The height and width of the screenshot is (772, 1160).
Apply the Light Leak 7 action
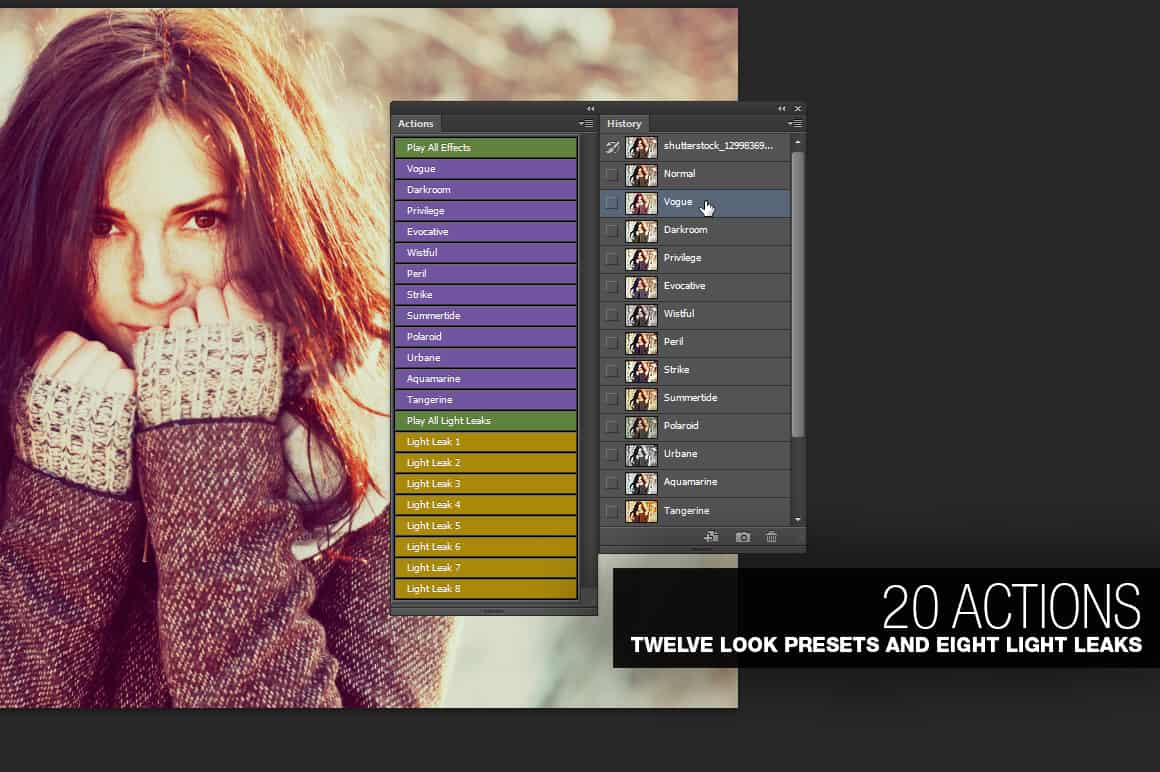[485, 567]
